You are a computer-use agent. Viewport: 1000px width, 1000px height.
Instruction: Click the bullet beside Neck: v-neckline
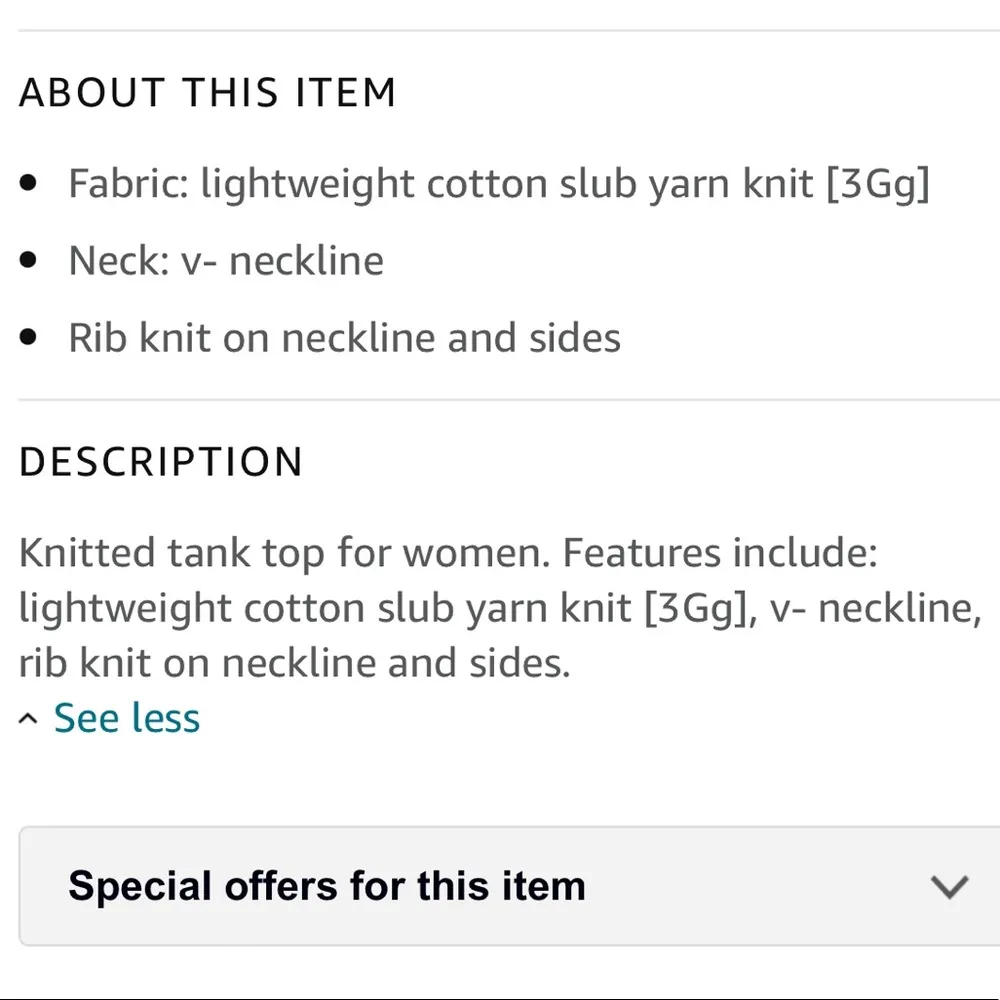click(28, 260)
